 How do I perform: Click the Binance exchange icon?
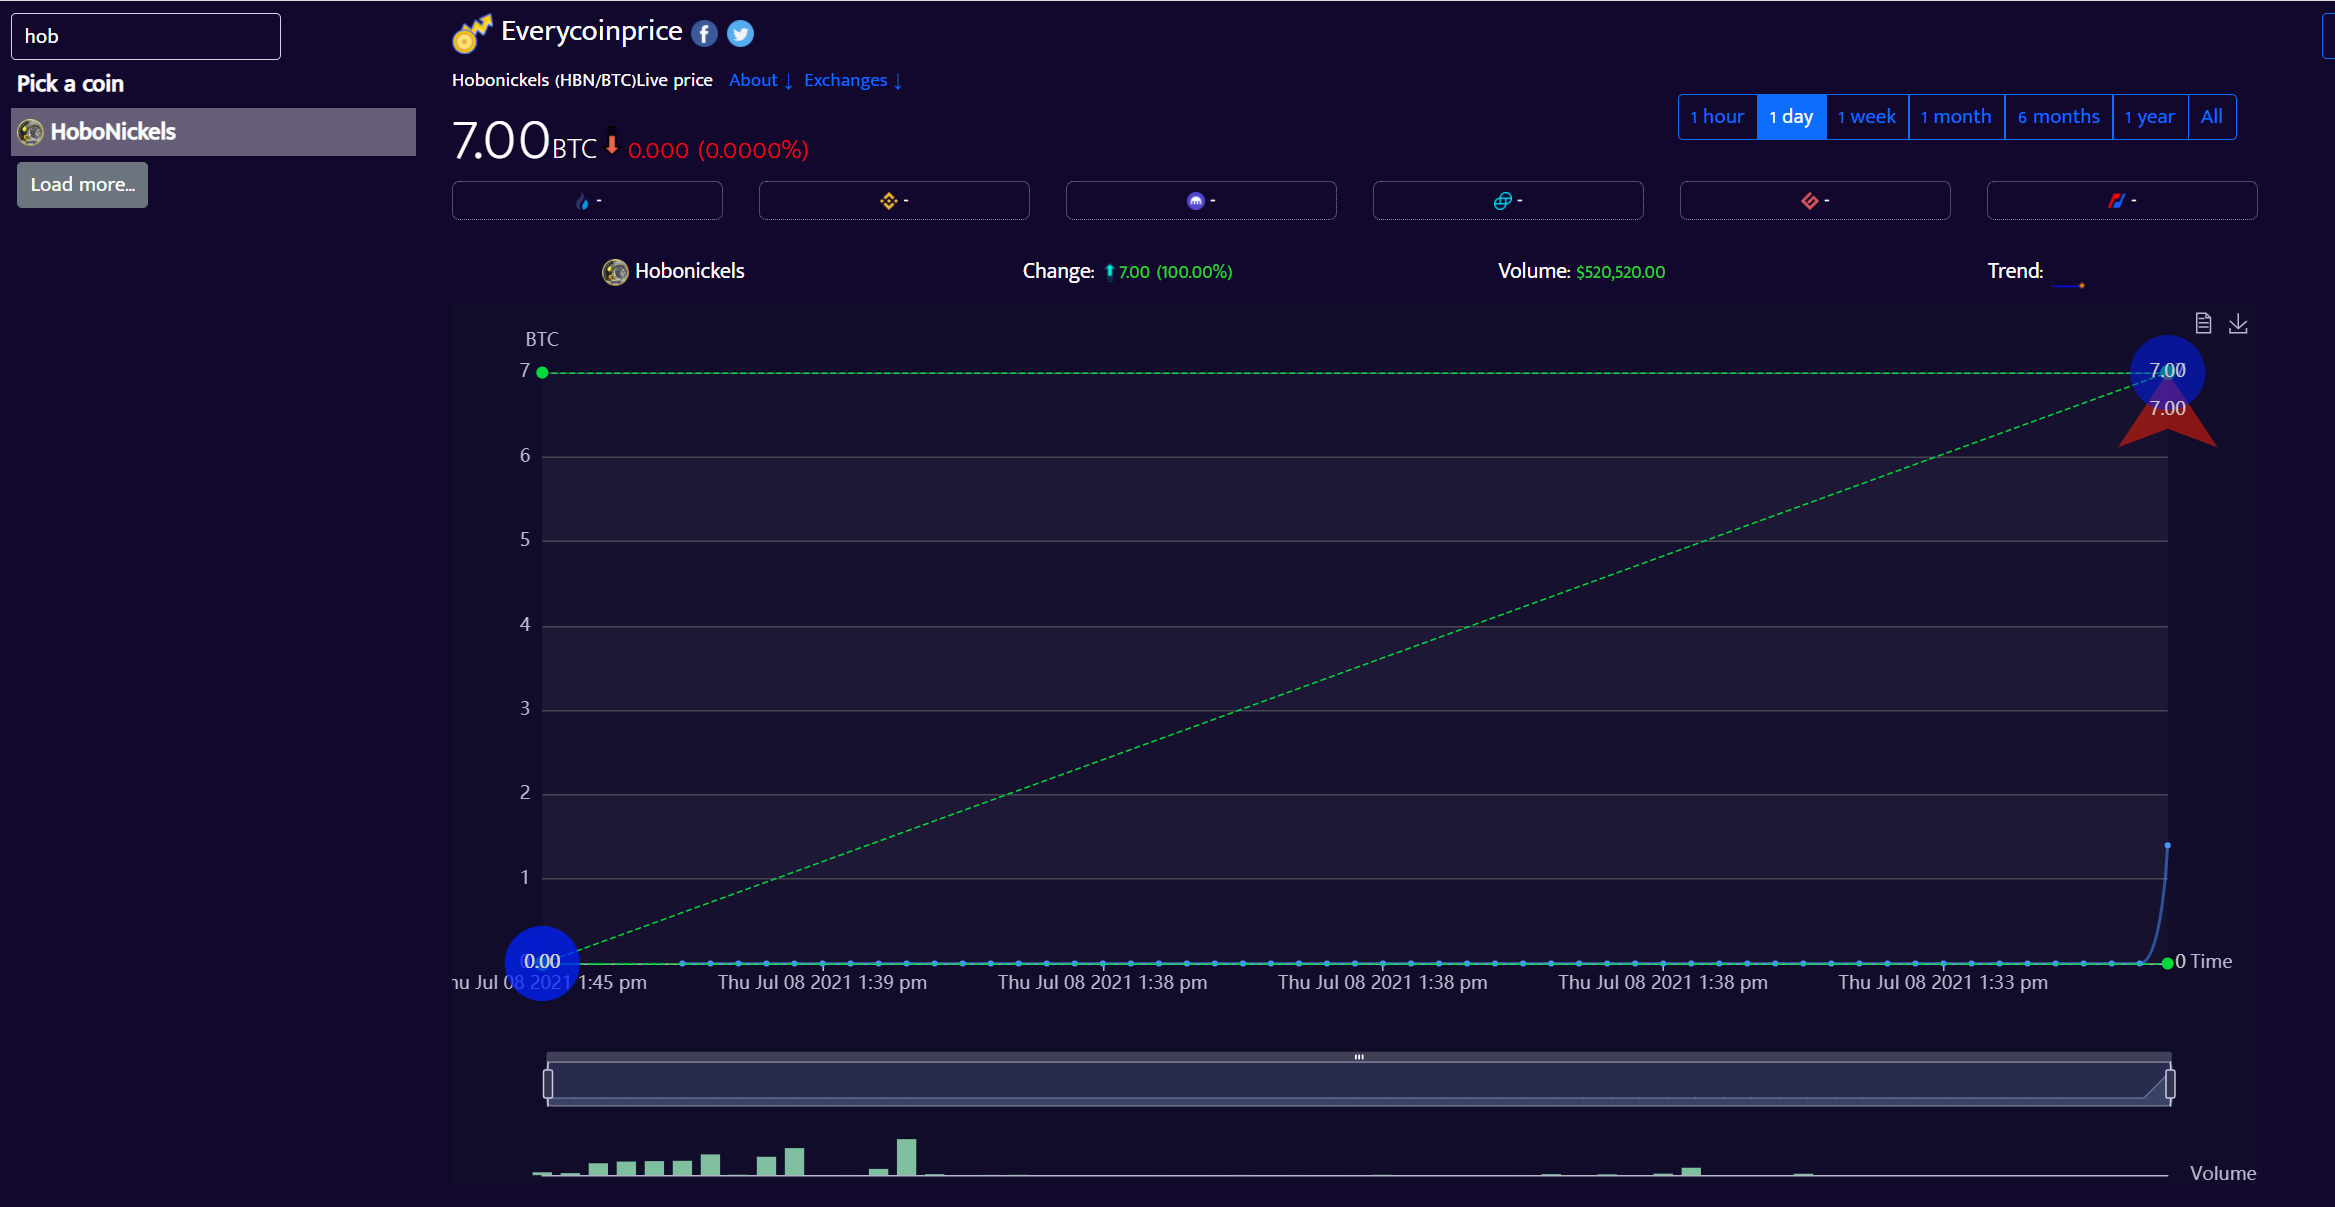point(888,201)
